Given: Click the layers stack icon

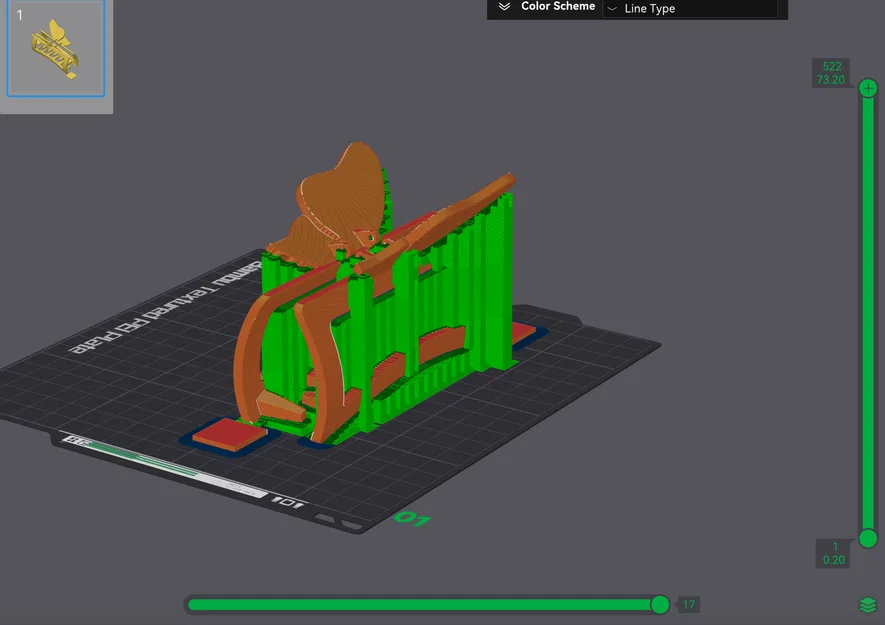Looking at the screenshot, I should tap(868, 605).
